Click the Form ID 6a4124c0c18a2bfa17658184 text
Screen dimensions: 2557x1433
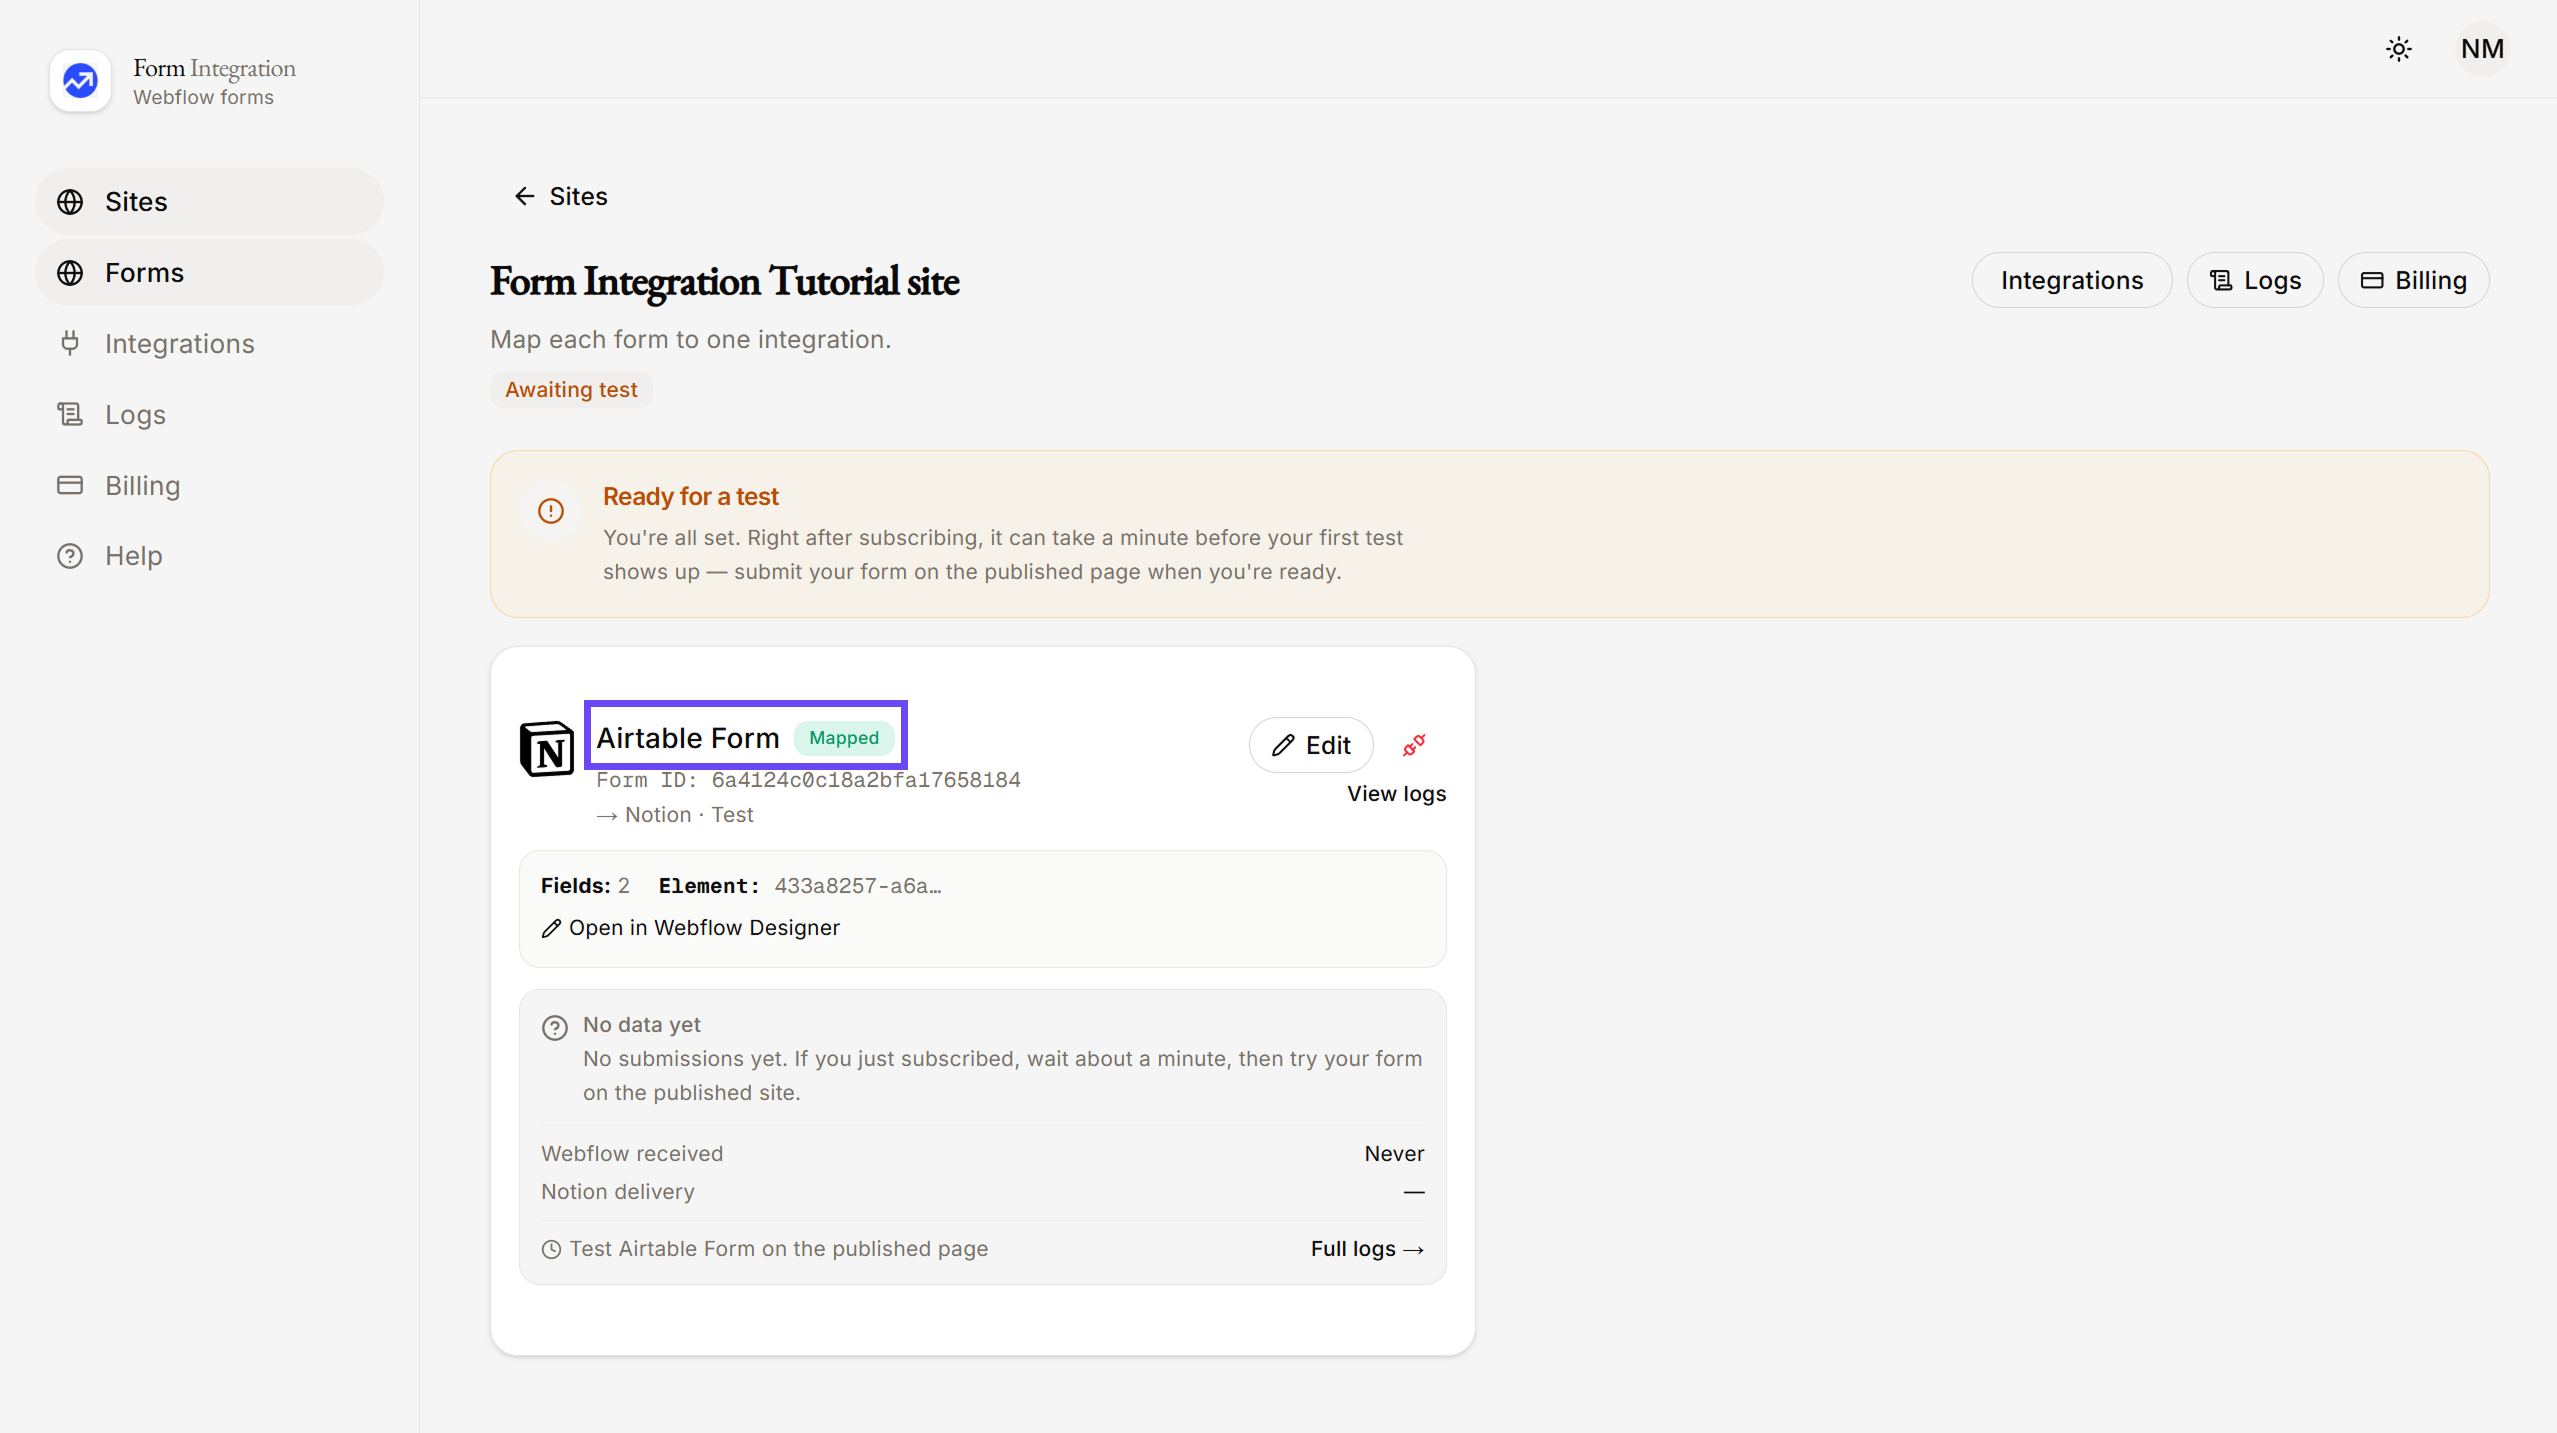pyautogui.click(x=808, y=780)
